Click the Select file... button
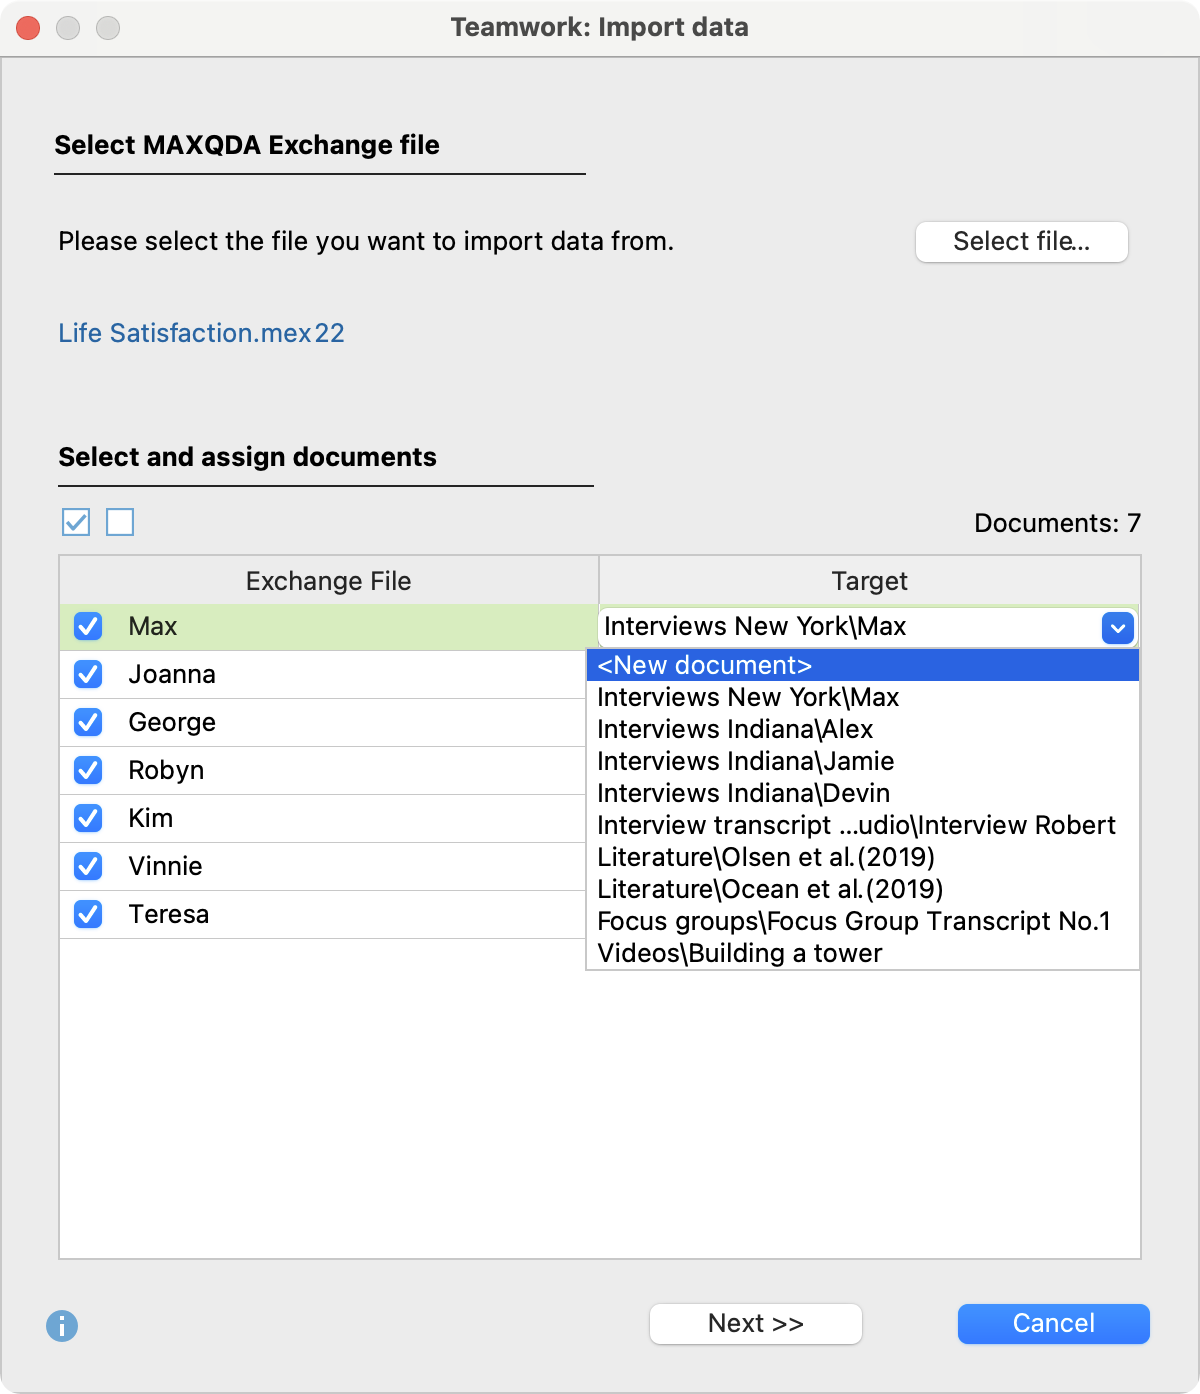This screenshot has width=1200, height=1394. tap(1021, 242)
